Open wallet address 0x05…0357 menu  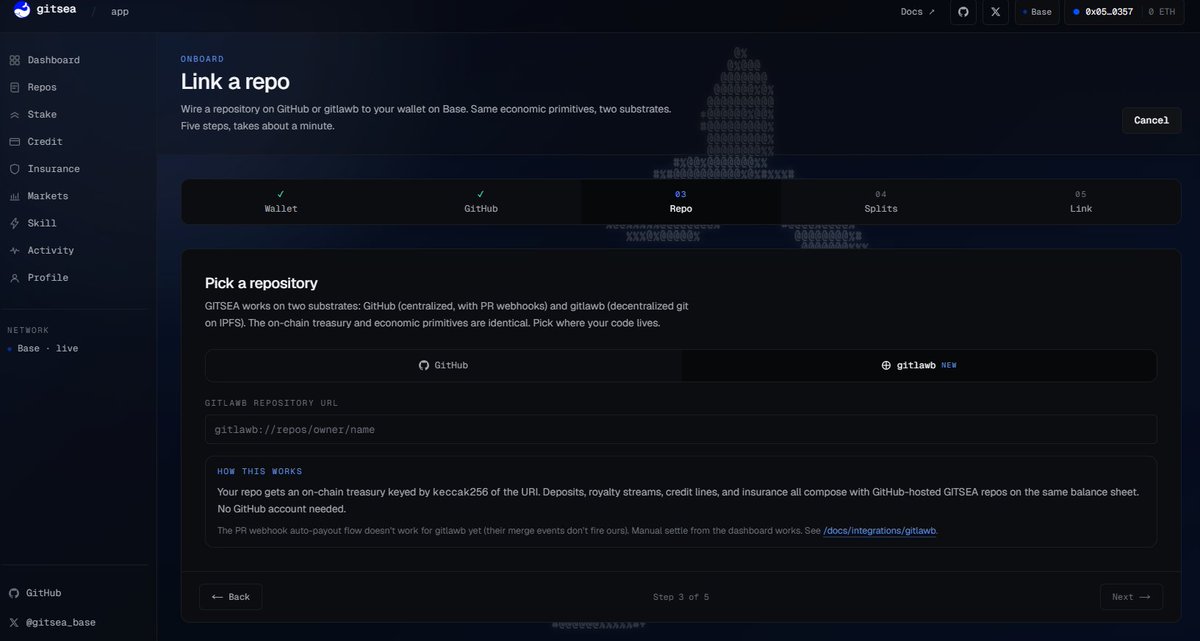click(1102, 12)
